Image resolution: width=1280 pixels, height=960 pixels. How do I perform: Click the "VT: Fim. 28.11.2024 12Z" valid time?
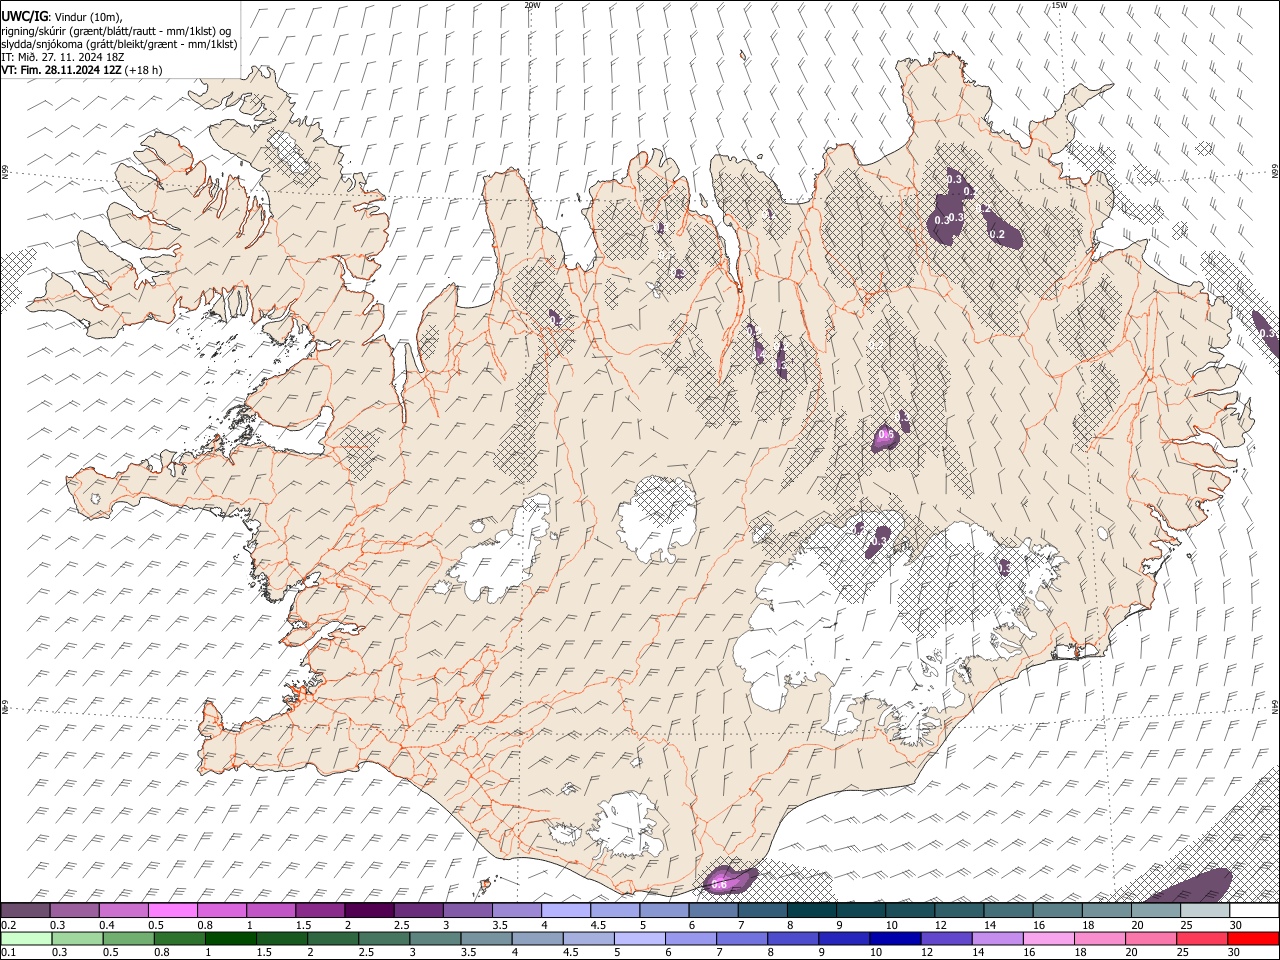(x=62, y=70)
